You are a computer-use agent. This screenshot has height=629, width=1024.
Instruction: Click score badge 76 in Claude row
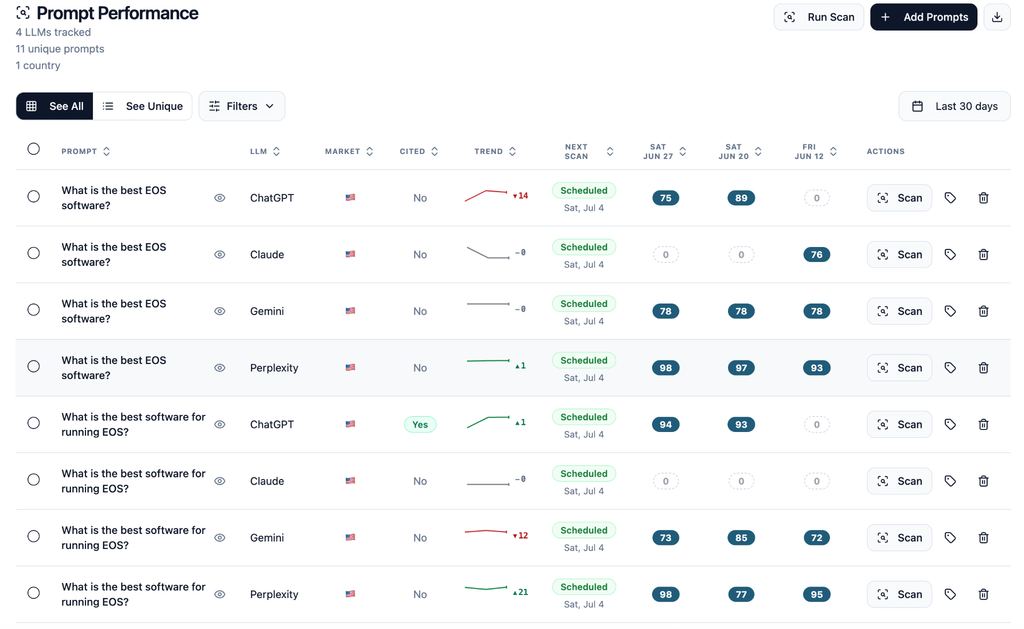(x=816, y=255)
